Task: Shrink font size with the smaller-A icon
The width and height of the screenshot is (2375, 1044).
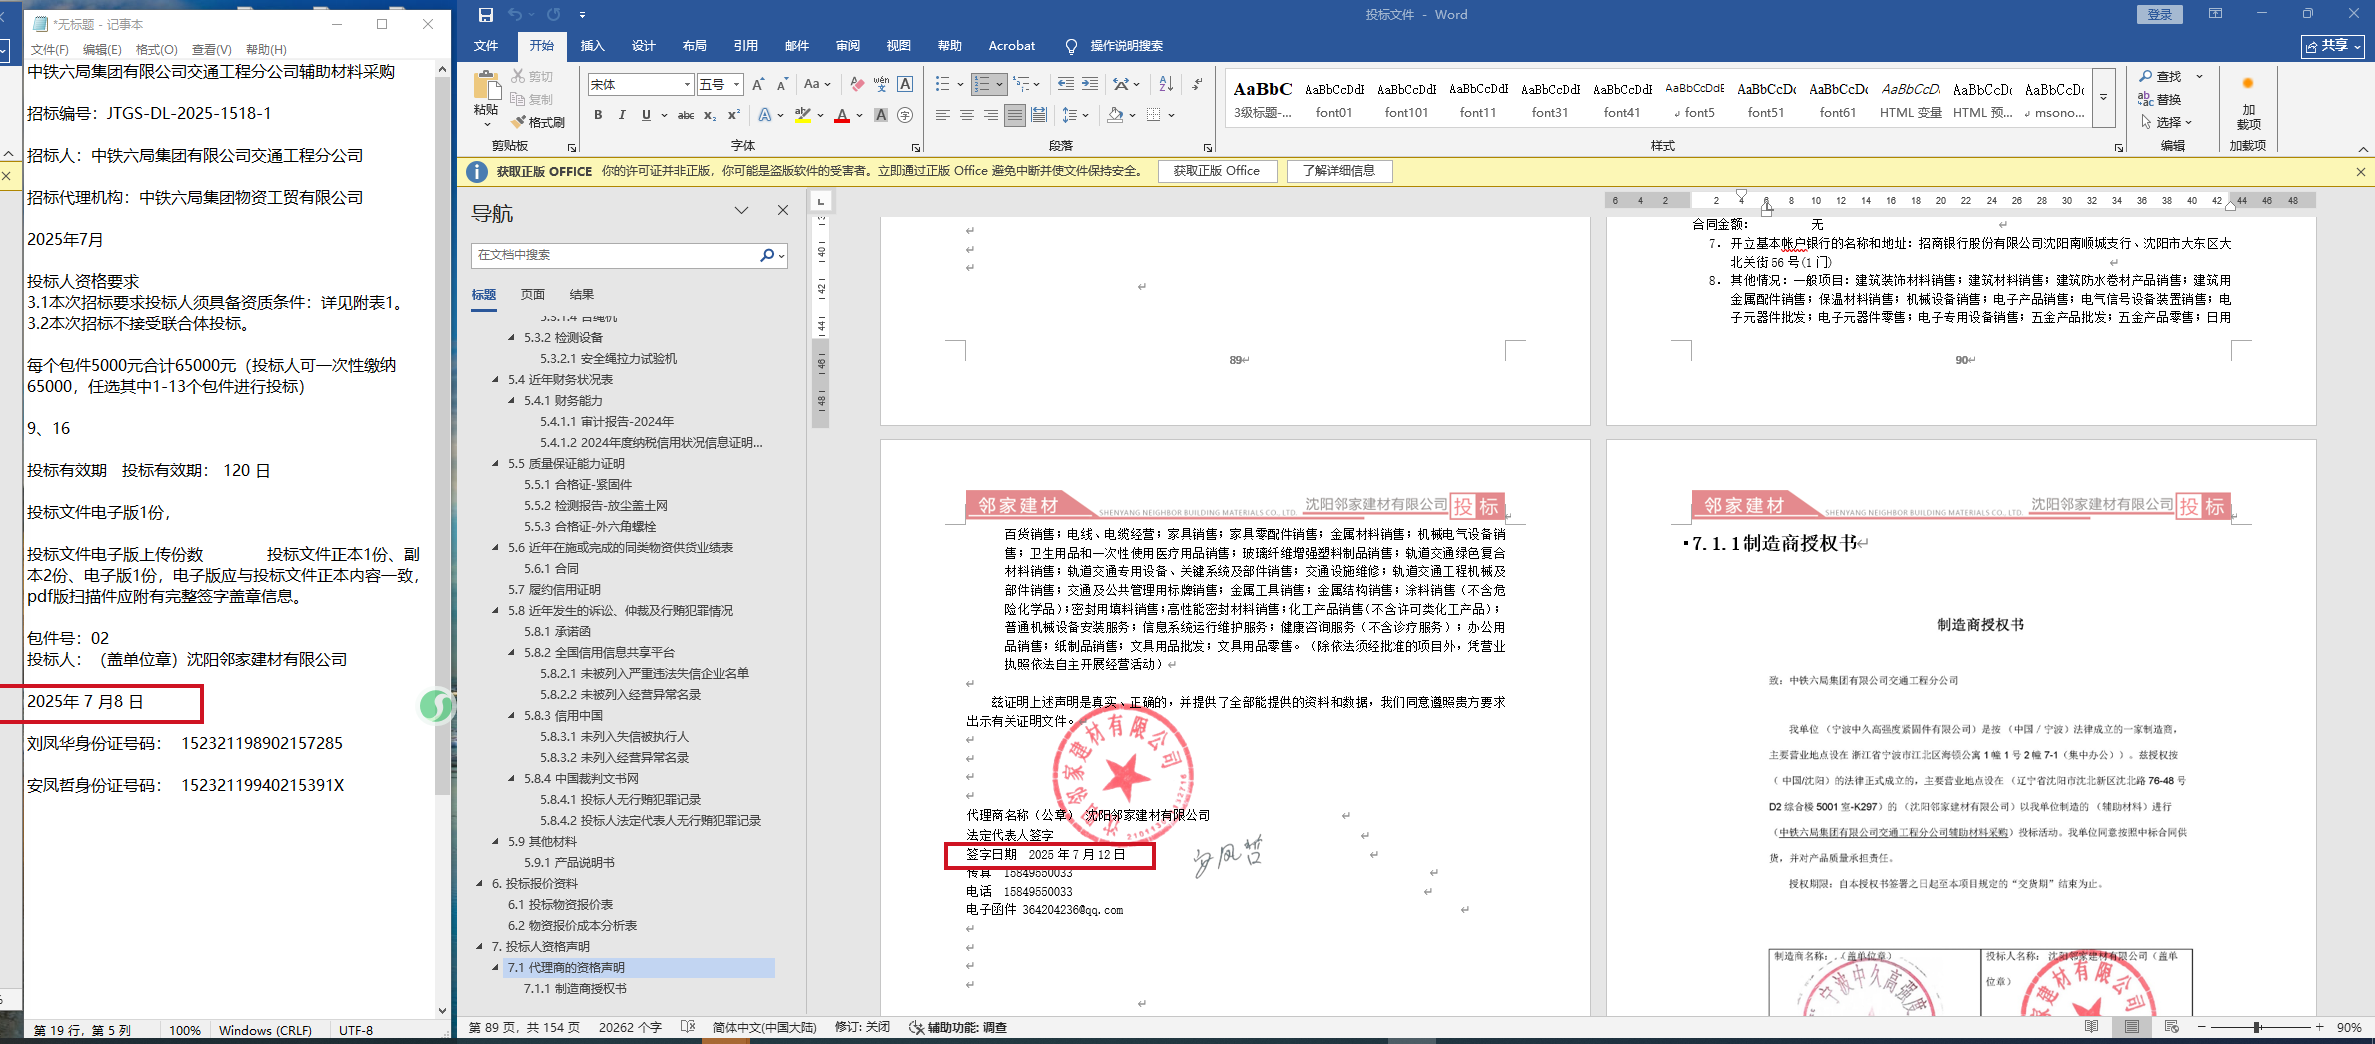Action: 782,85
